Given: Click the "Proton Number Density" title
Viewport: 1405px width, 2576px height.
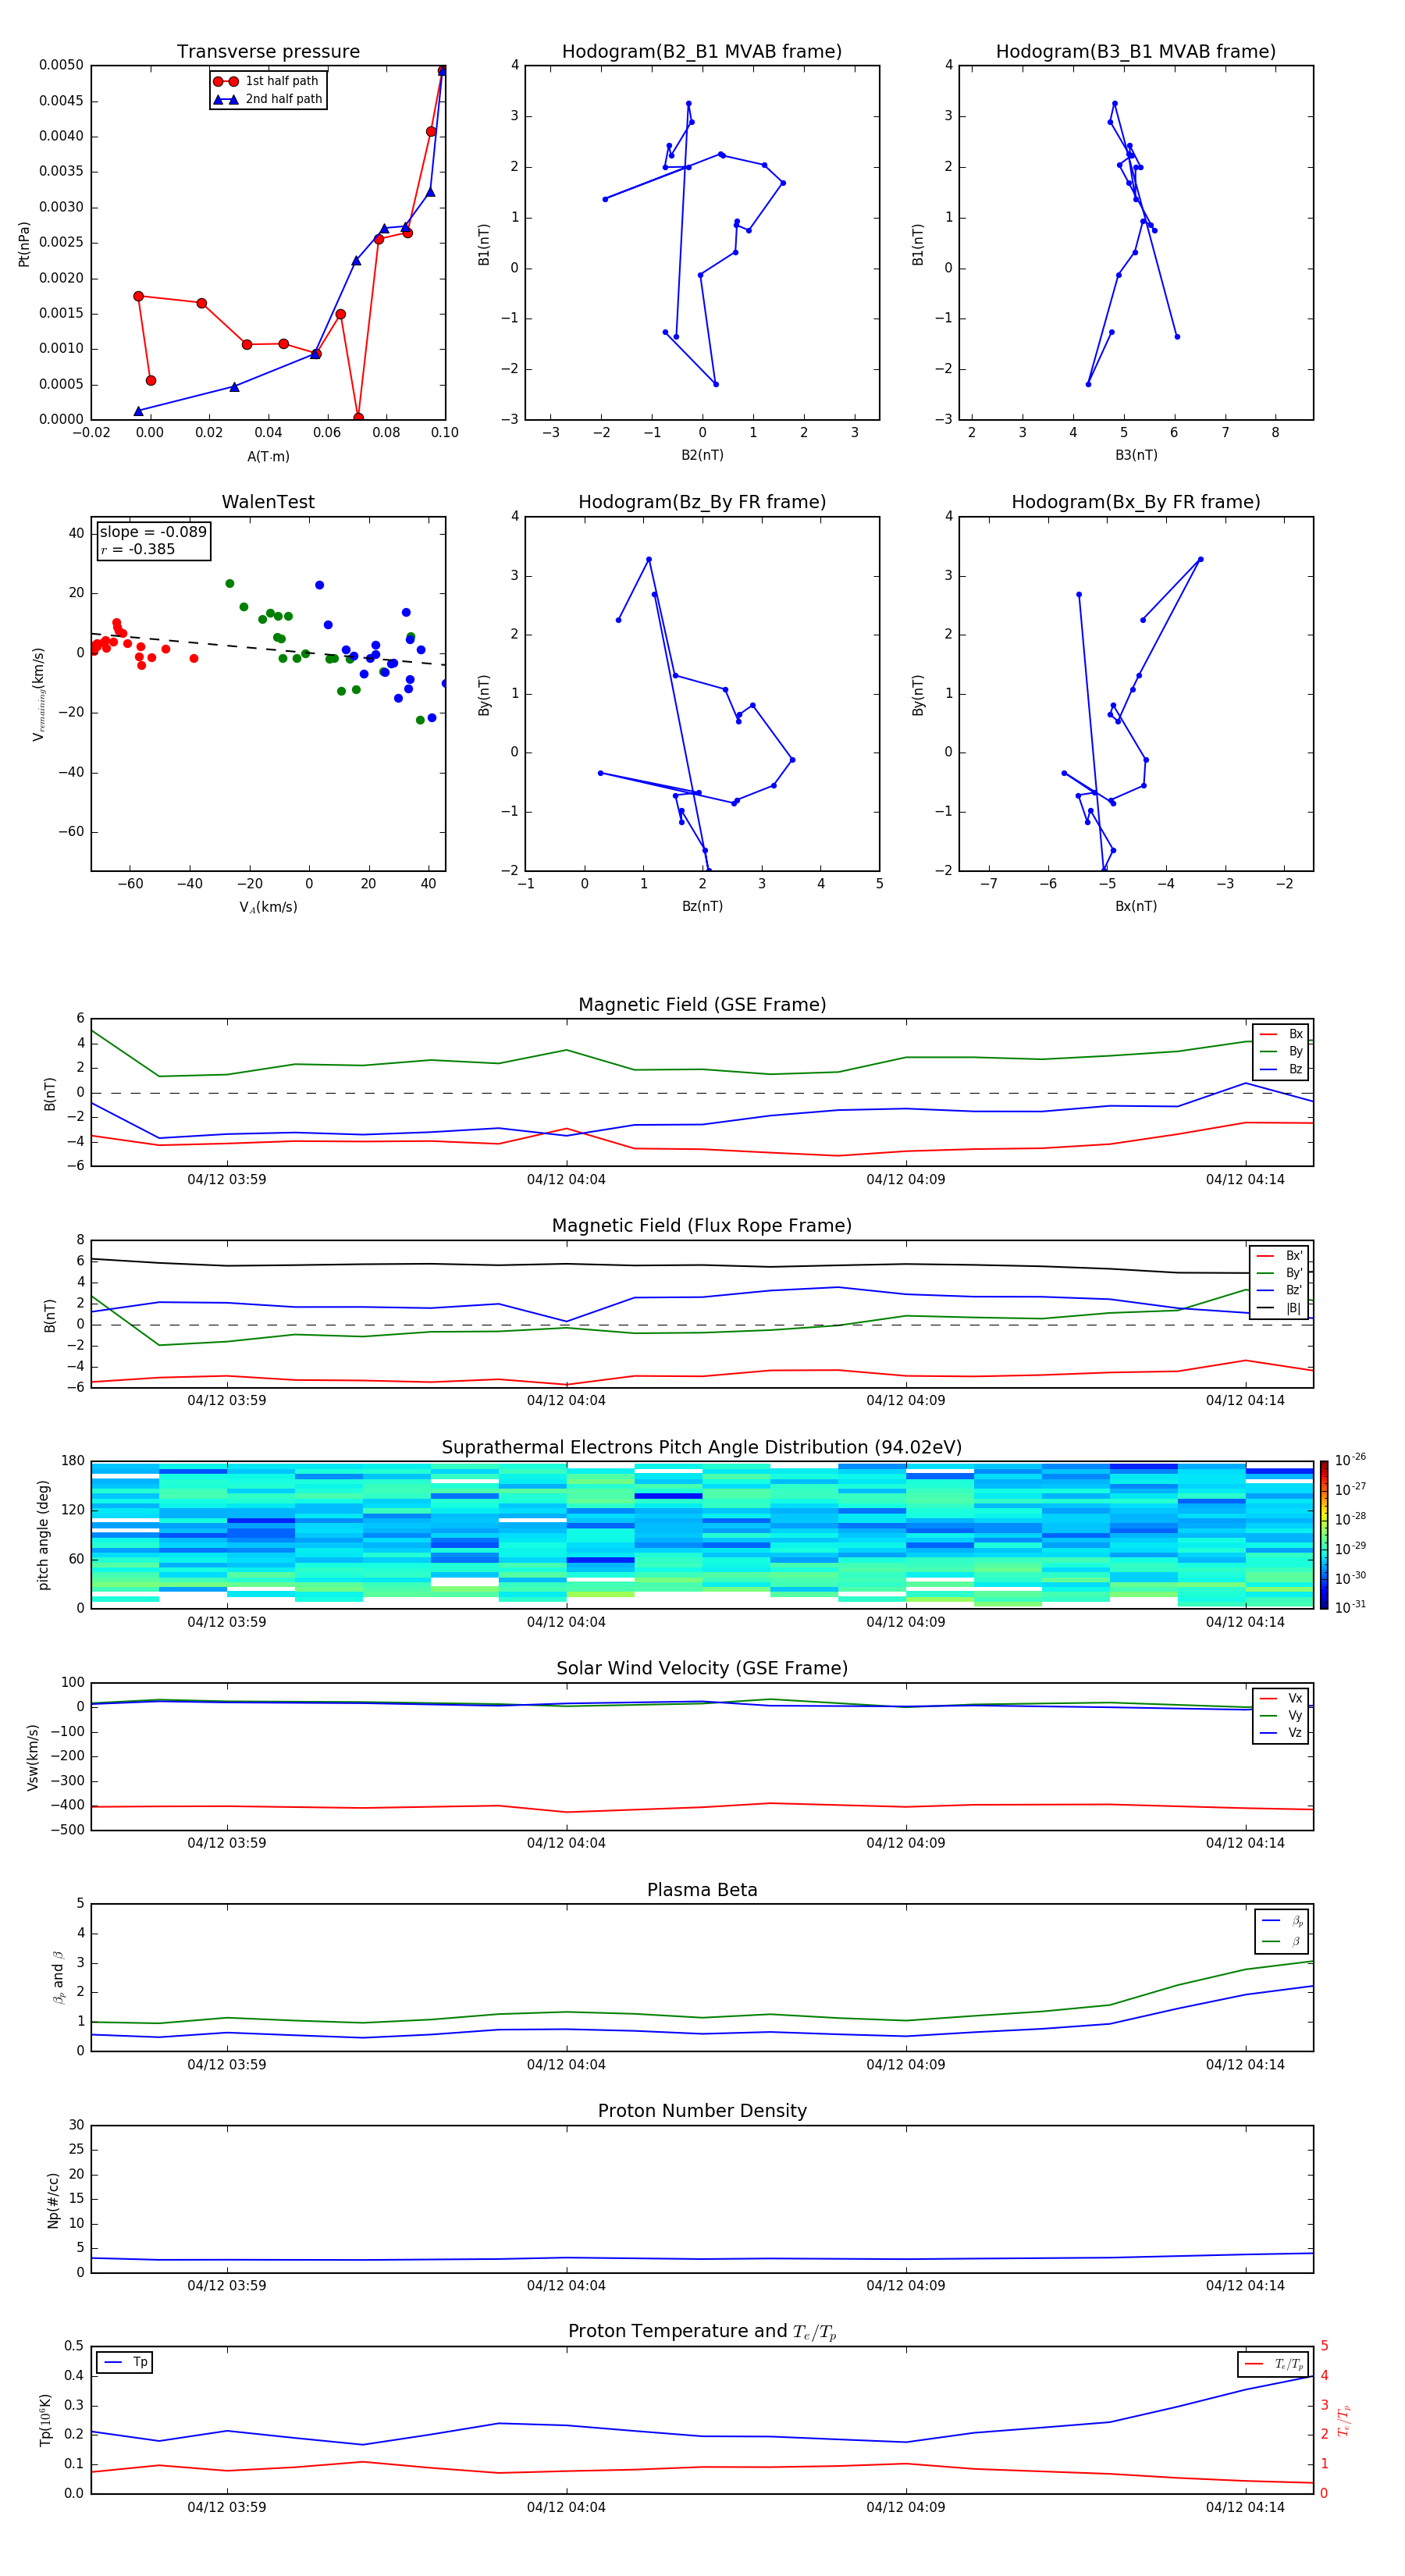Looking at the screenshot, I should pos(702,2111).
